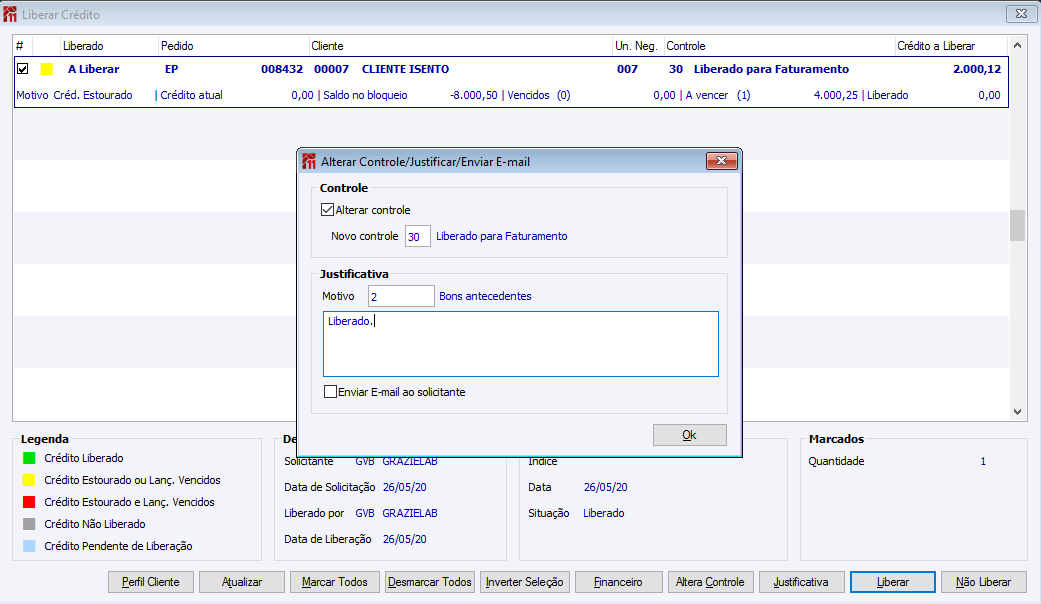Click the Justificativa button at bottom

coord(801,582)
